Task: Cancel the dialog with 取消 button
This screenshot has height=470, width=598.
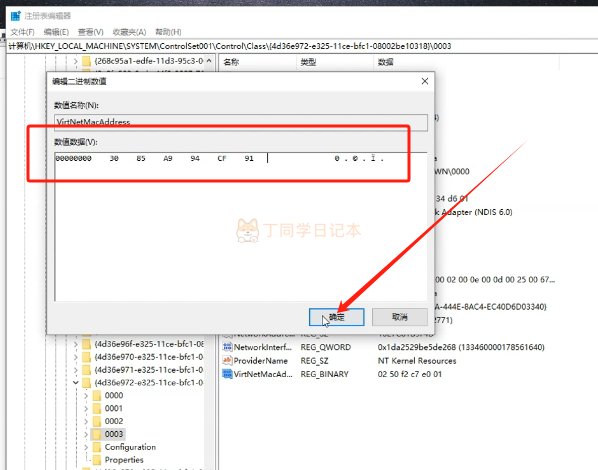Action: tap(400, 317)
